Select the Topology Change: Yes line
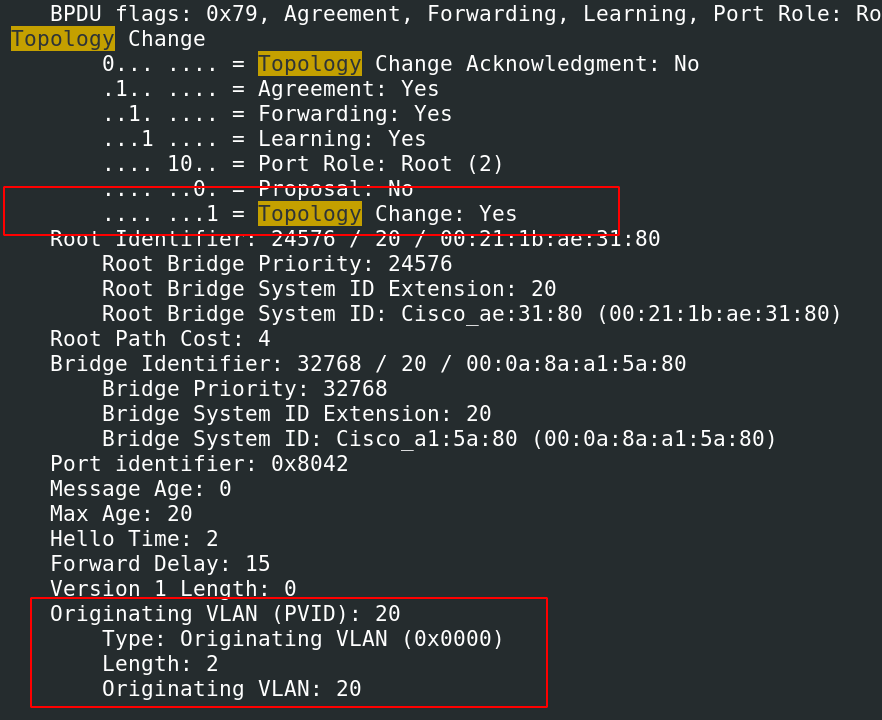This screenshot has width=882, height=720. pos(309,214)
